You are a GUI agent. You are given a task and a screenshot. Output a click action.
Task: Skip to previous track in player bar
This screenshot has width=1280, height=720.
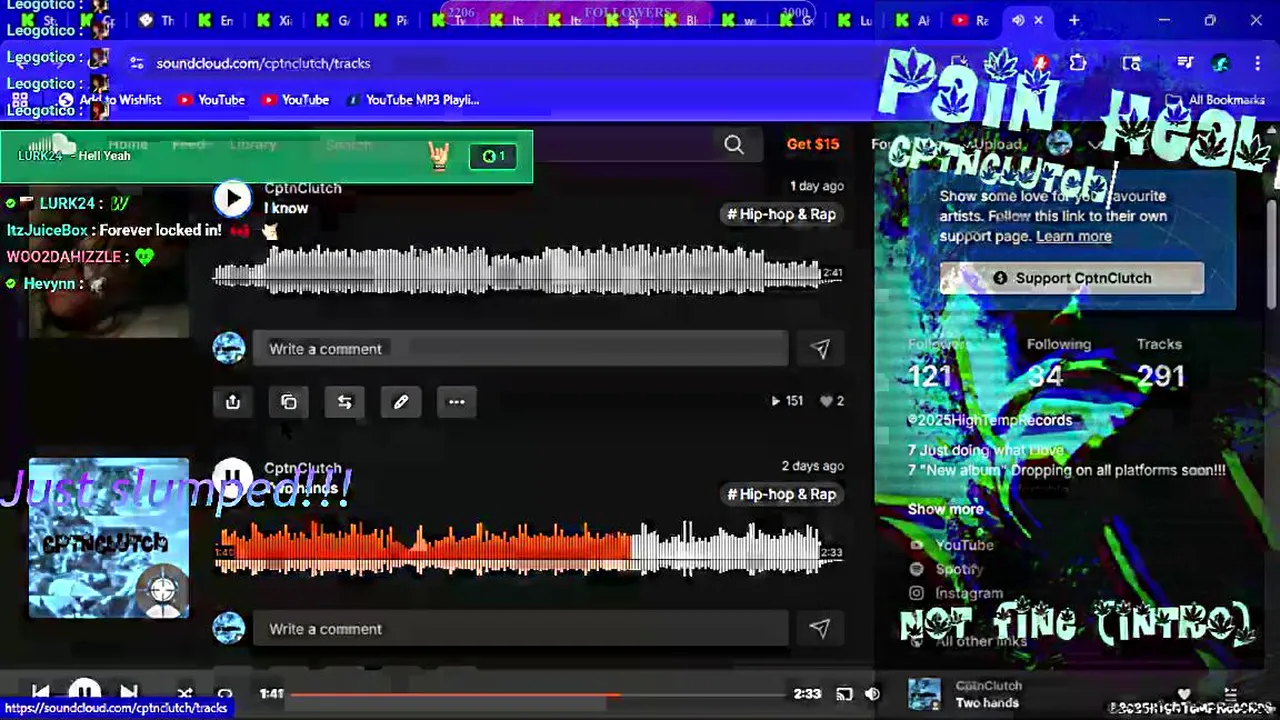pos(40,692)
